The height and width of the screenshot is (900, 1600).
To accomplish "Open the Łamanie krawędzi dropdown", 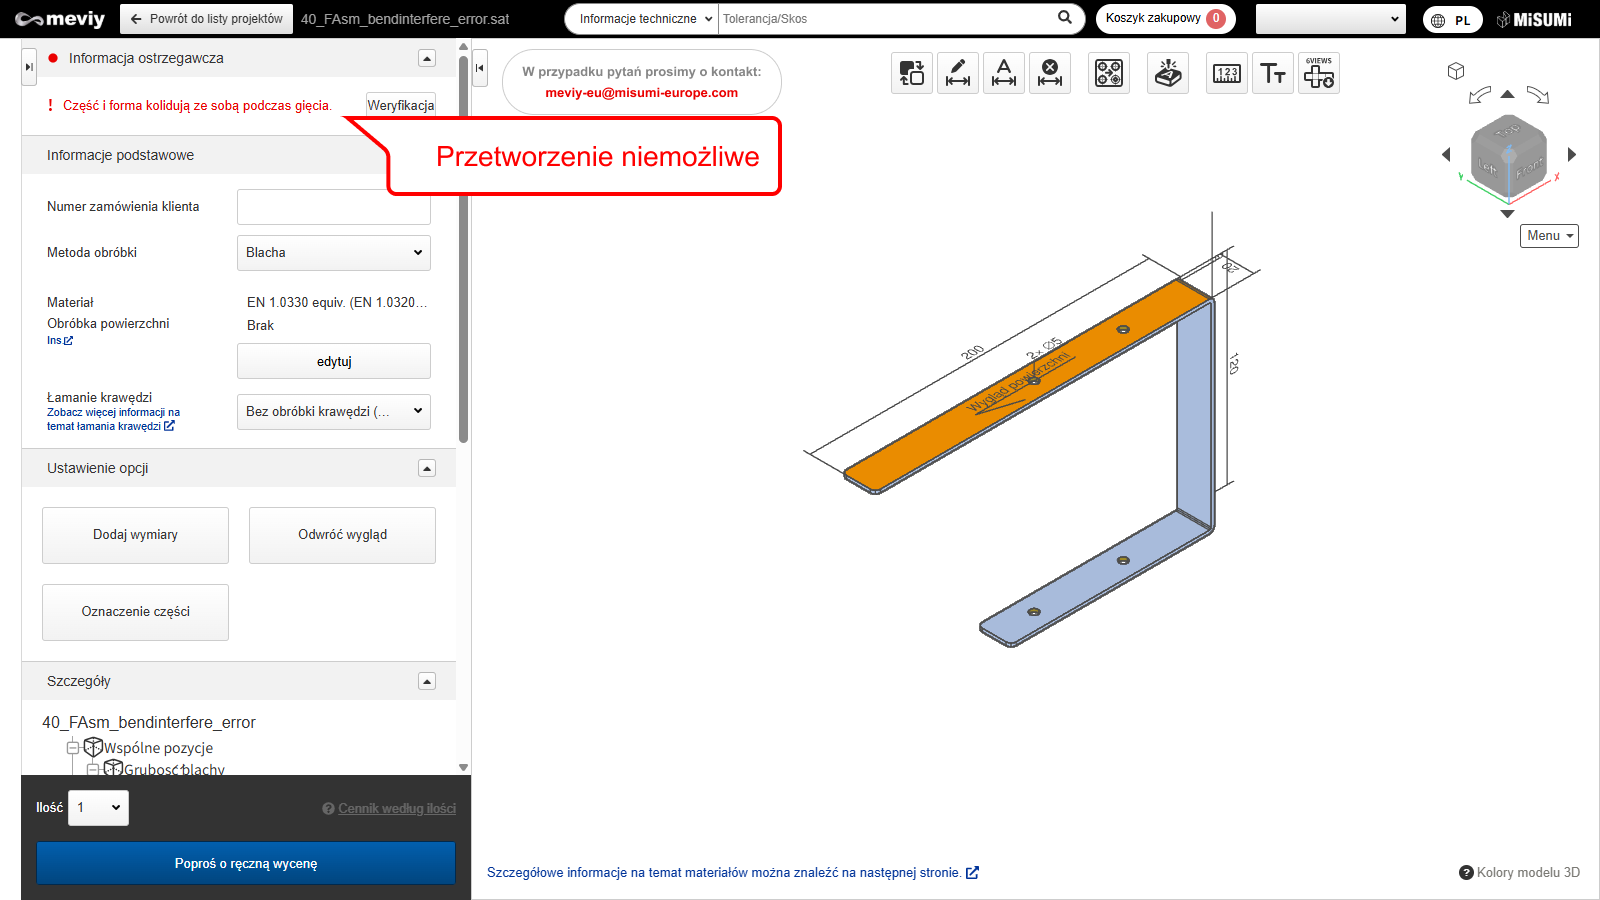I will pyautogui.click(x=333, y=411).
